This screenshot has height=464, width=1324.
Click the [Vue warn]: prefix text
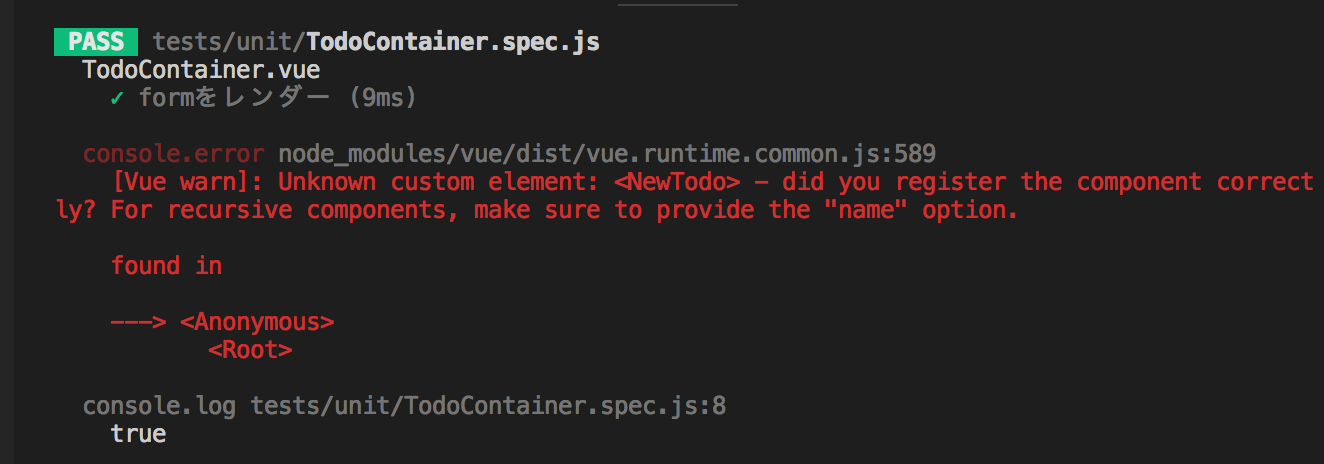187,182
